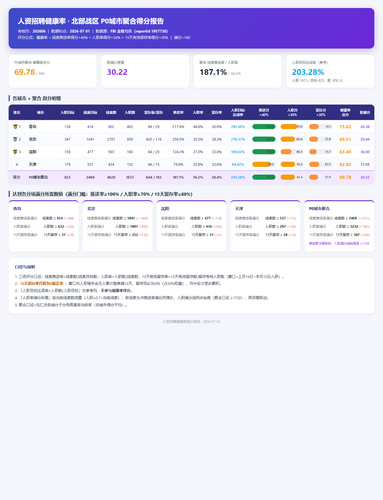Click the bronze medal icon for rank 3
The height and width of the screenshot is (500, 383).
15,152
